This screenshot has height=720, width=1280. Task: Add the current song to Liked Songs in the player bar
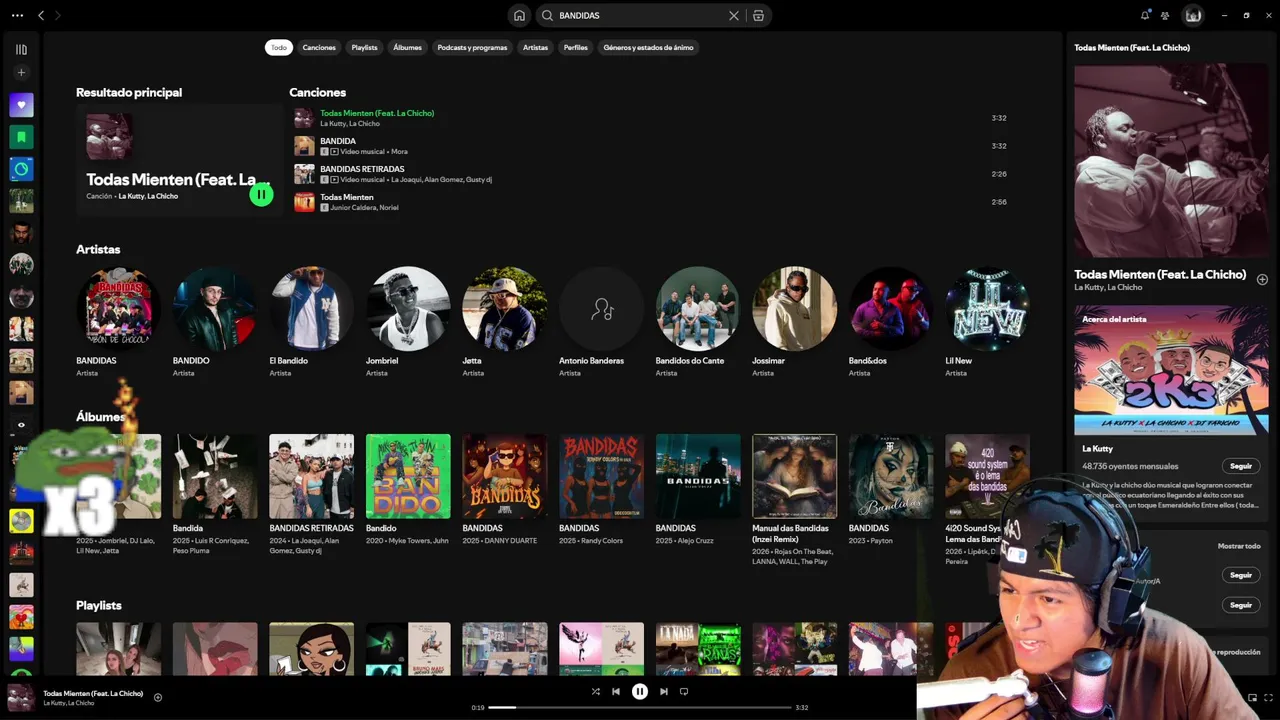[x=158, y=697]
